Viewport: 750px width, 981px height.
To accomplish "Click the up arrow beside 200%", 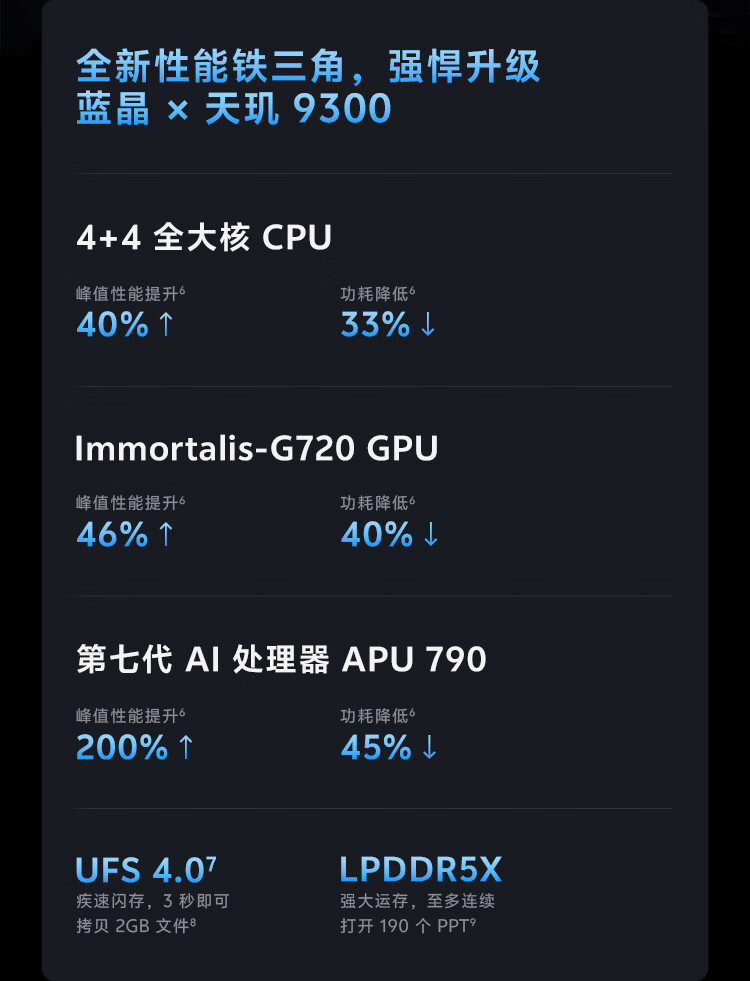I will click(185, 748).
